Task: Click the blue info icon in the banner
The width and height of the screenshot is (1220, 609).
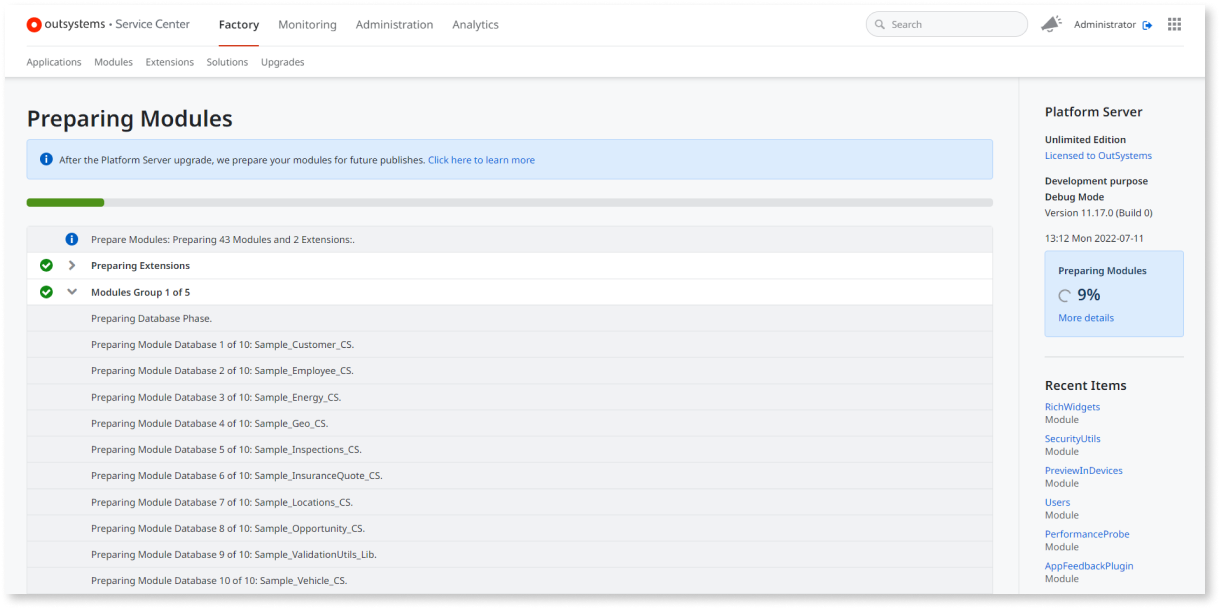Action: (x=46, y=158)
